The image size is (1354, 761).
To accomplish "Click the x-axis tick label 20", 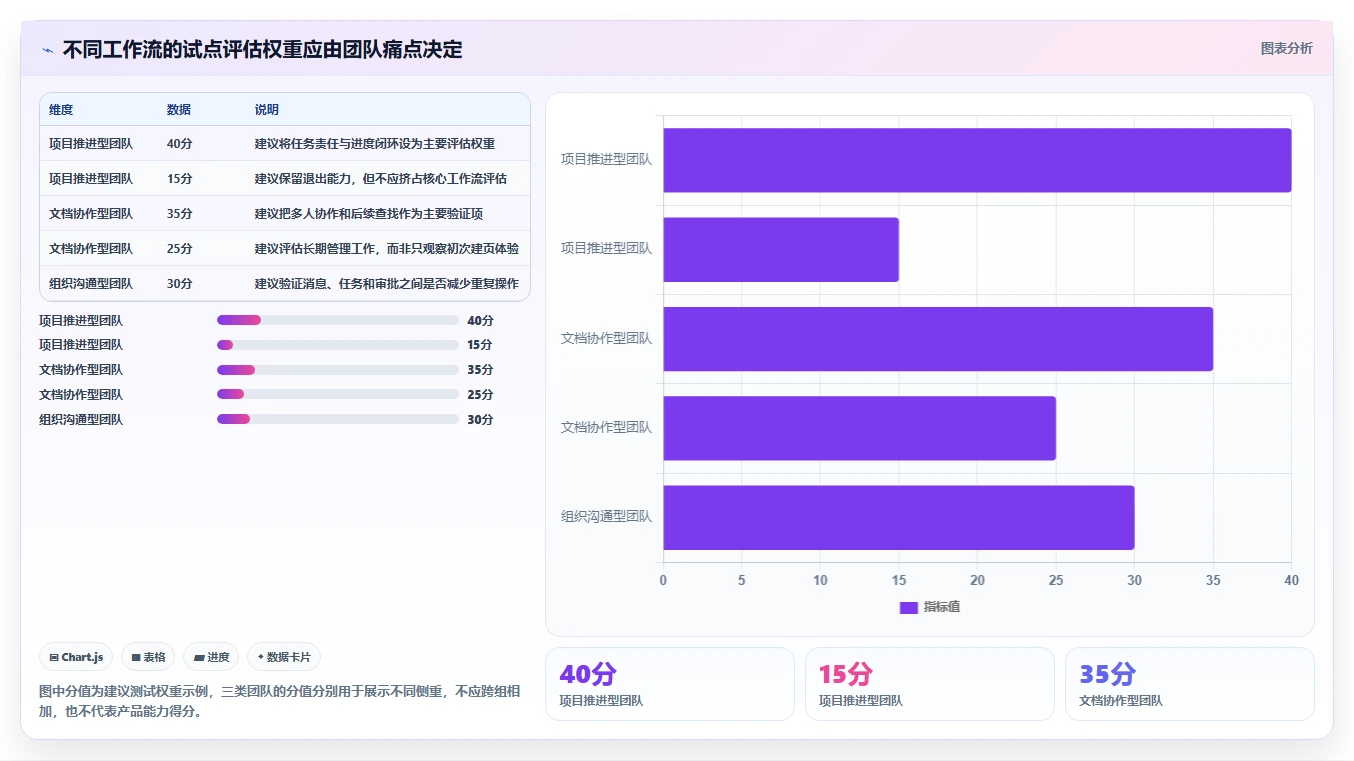I will (x=977, y=580).
